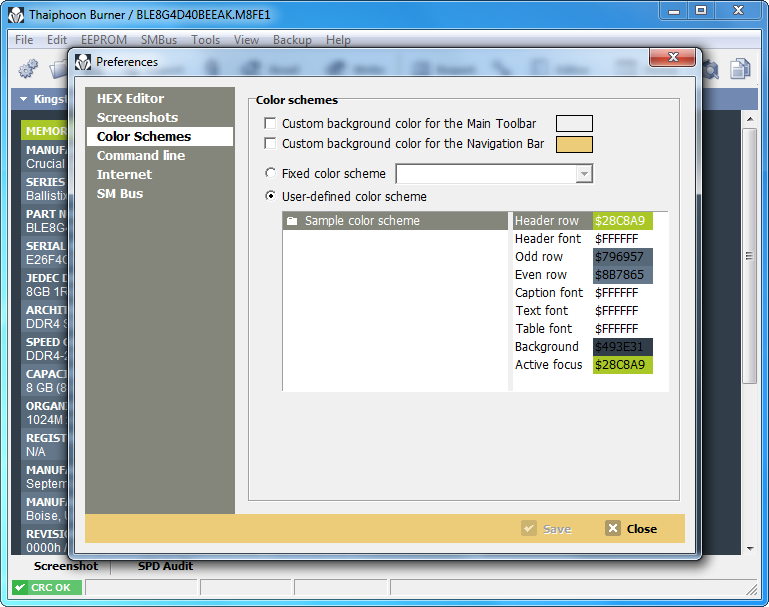Click the X icon on Close button
Screen dimensions: 769x607
click(x=613, y=528)
